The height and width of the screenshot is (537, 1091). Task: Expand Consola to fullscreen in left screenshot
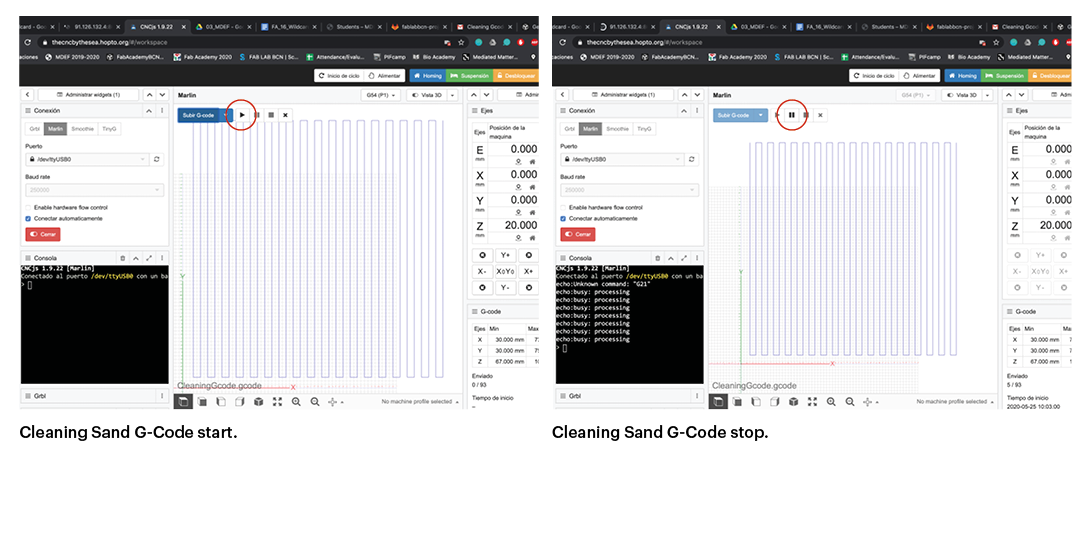149,257
